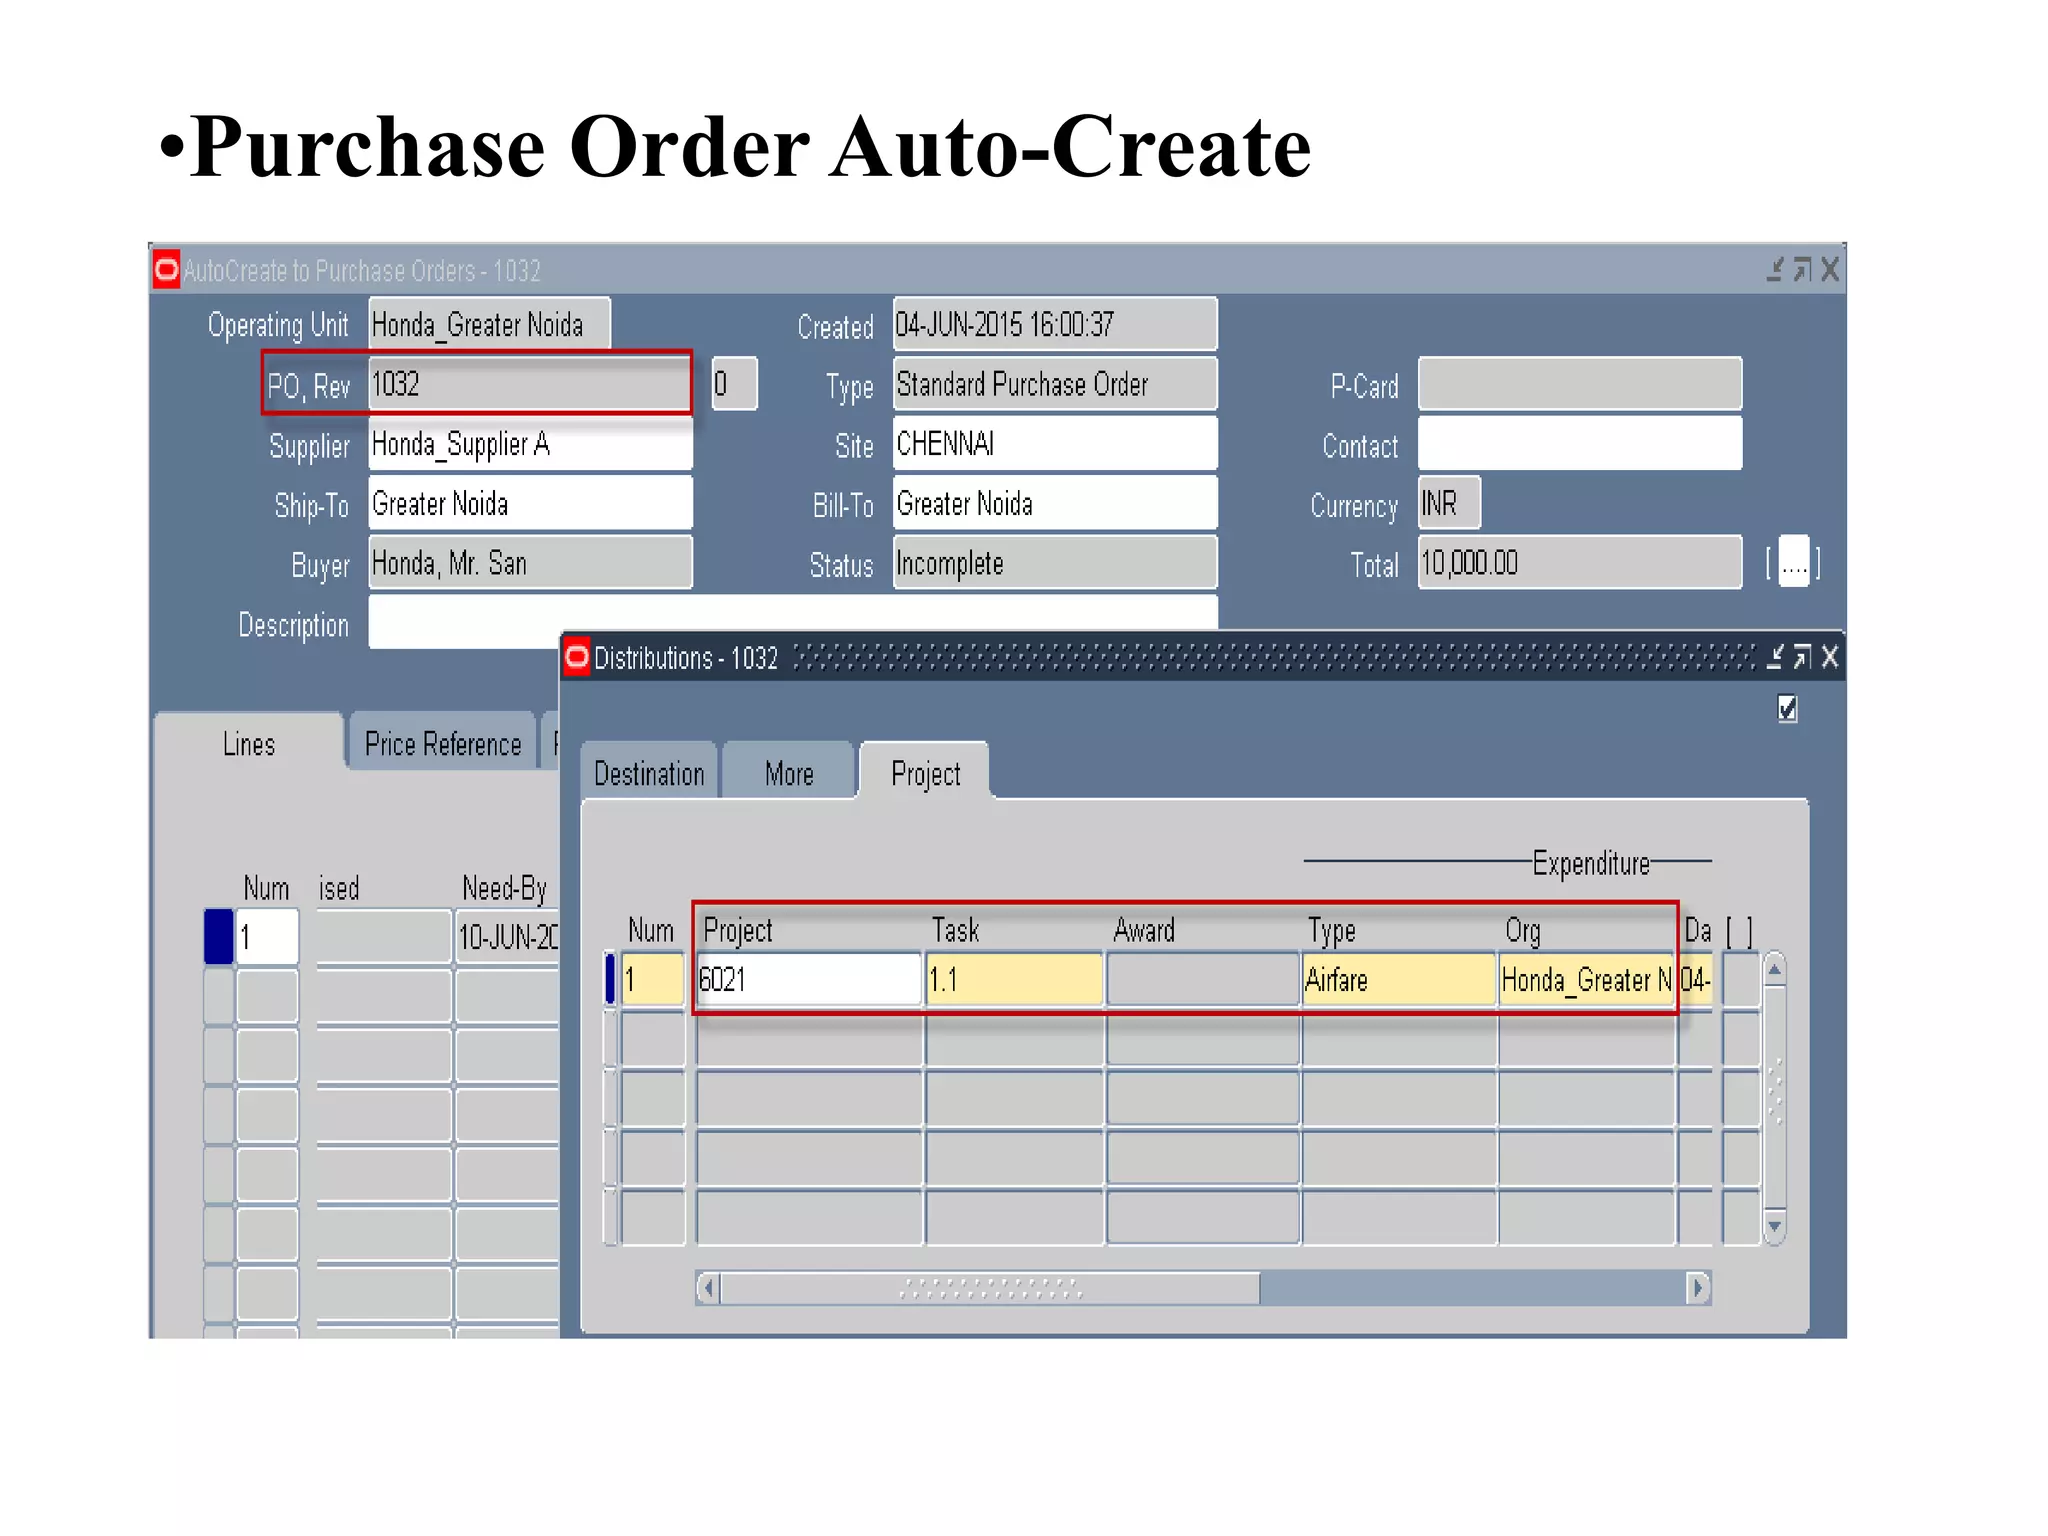Open the descriptive flexfield next to Total

coord(1794,562)
